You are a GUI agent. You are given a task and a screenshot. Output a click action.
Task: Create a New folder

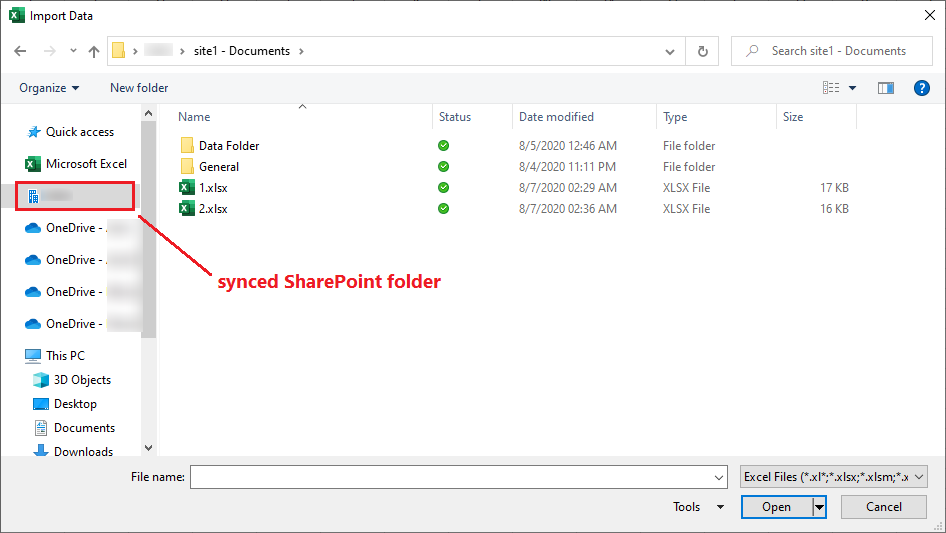pyautogui.click(x=139, y=88)
